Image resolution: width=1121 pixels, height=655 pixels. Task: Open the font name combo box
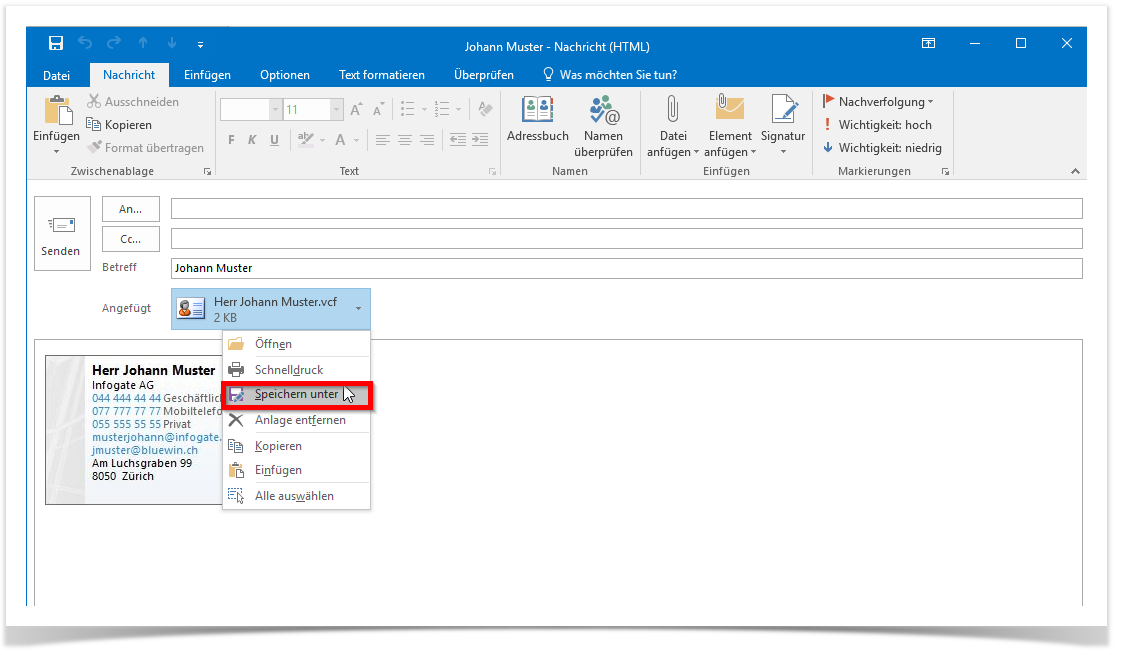[250, 109]
